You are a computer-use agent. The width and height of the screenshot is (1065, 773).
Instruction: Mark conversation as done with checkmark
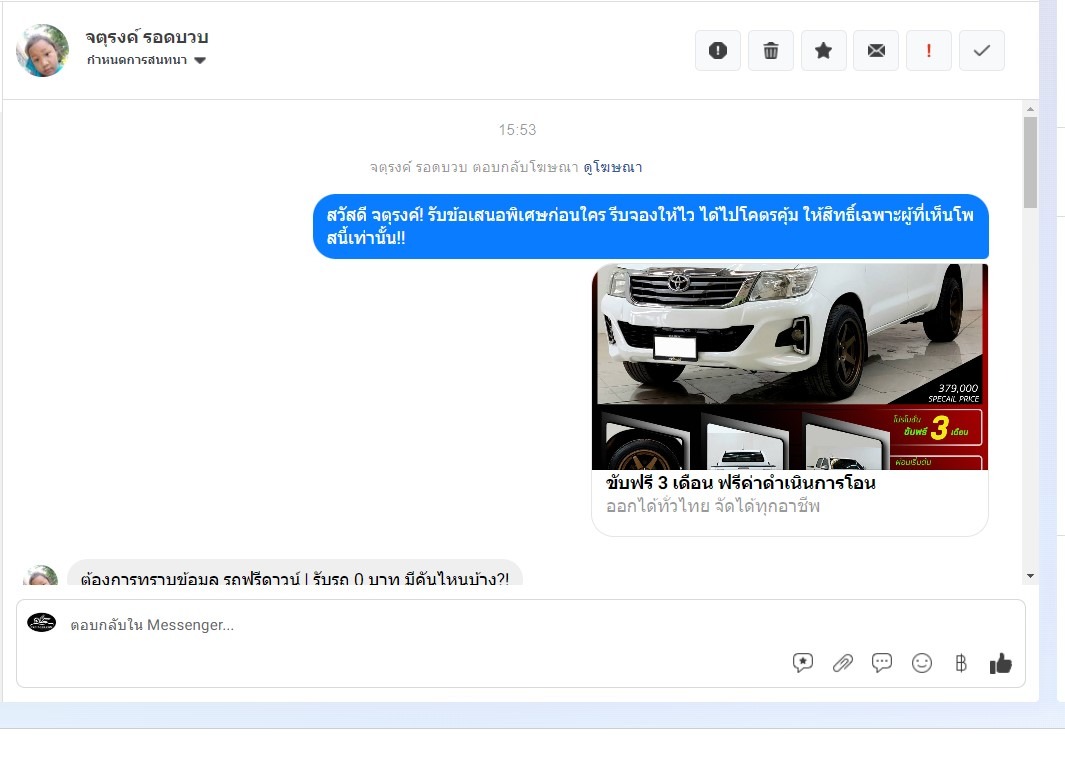click(982, 51)
